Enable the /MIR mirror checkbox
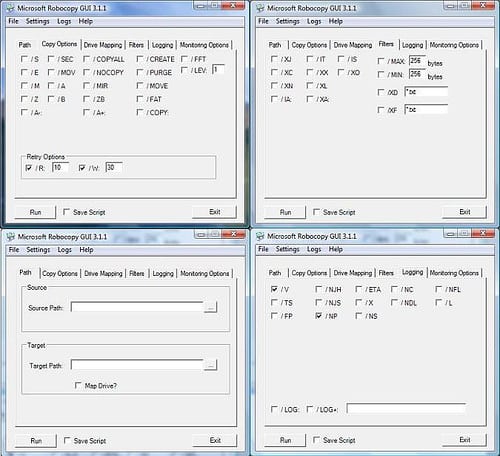500x456 pixels. [86, 86]
